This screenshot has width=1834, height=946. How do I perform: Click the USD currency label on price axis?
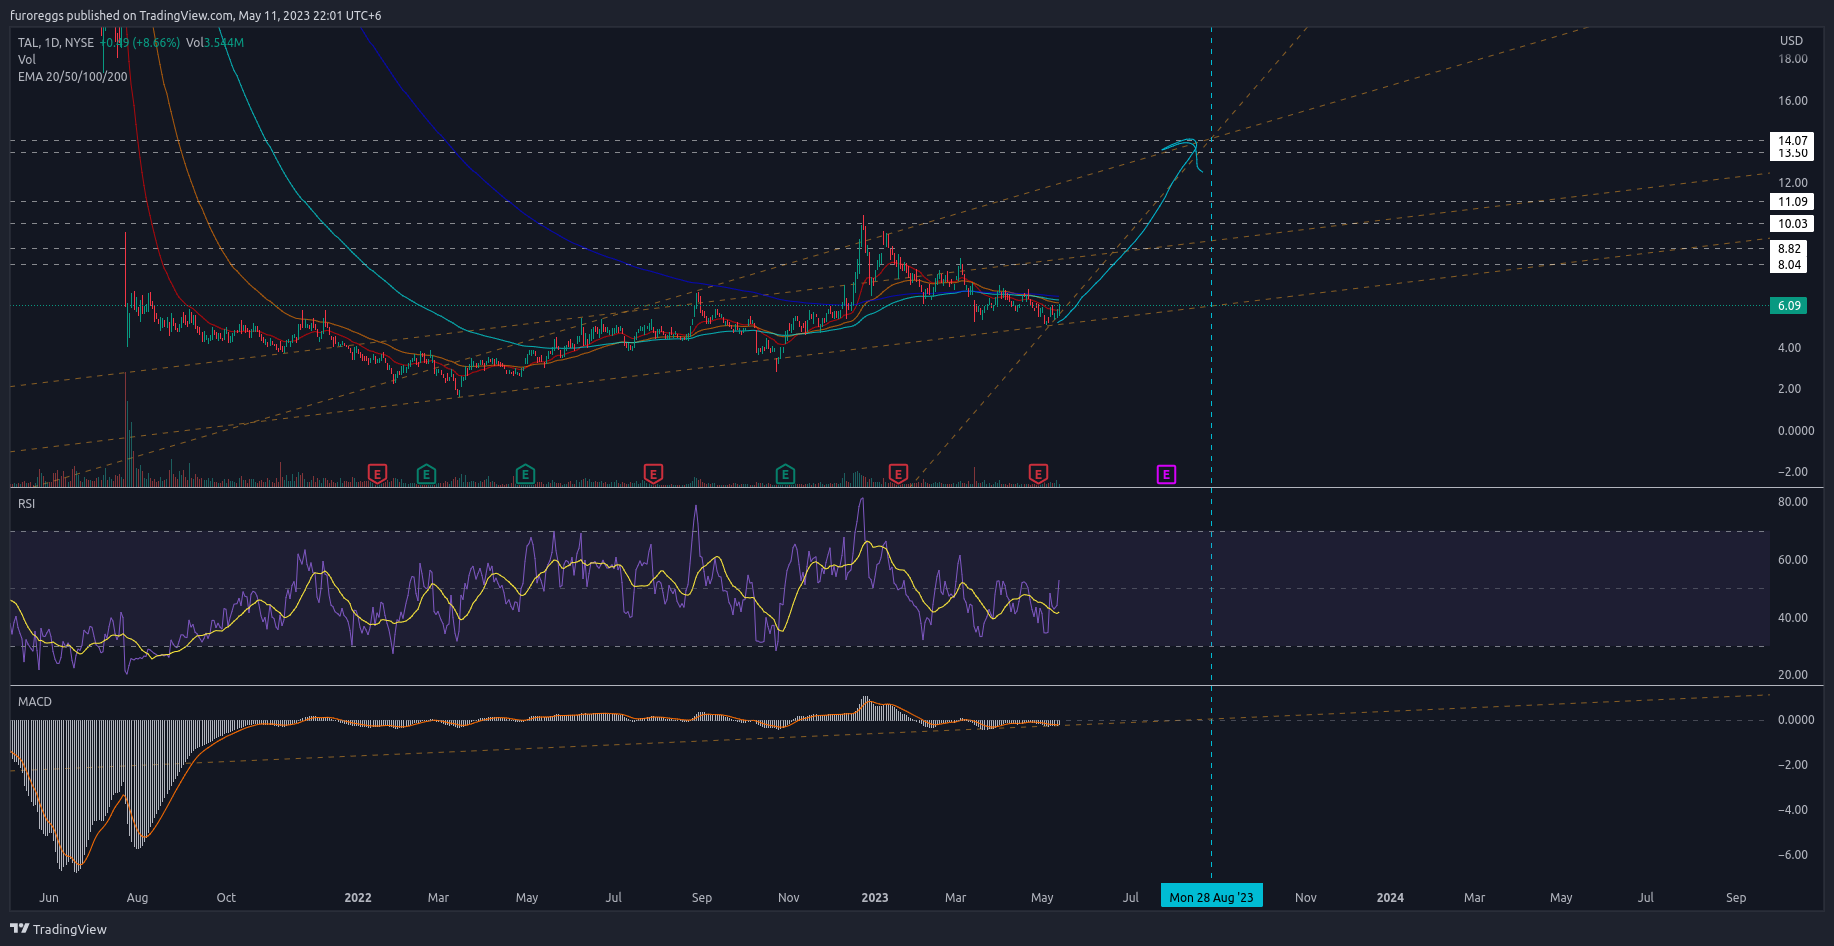coord(1791,41)
